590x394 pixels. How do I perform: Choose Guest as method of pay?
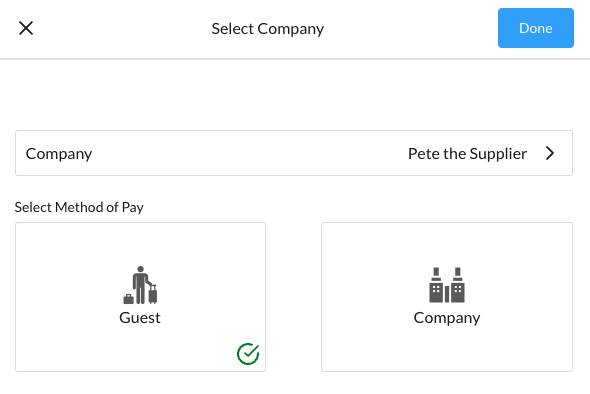coord(140,297)
